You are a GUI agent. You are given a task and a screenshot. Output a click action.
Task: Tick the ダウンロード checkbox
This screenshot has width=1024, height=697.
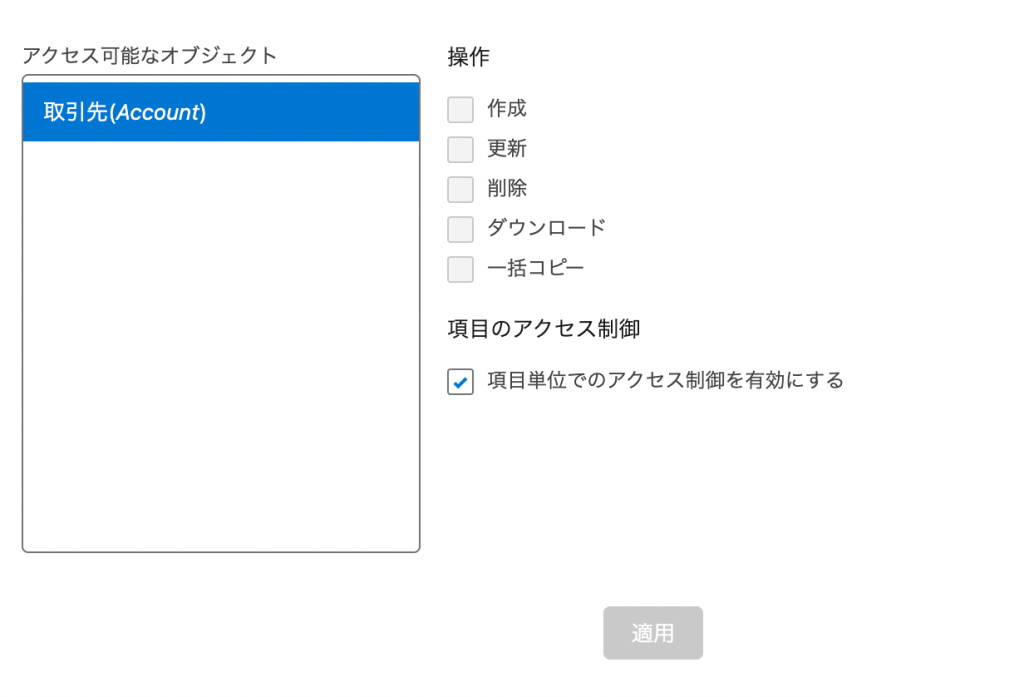[460, 229]
